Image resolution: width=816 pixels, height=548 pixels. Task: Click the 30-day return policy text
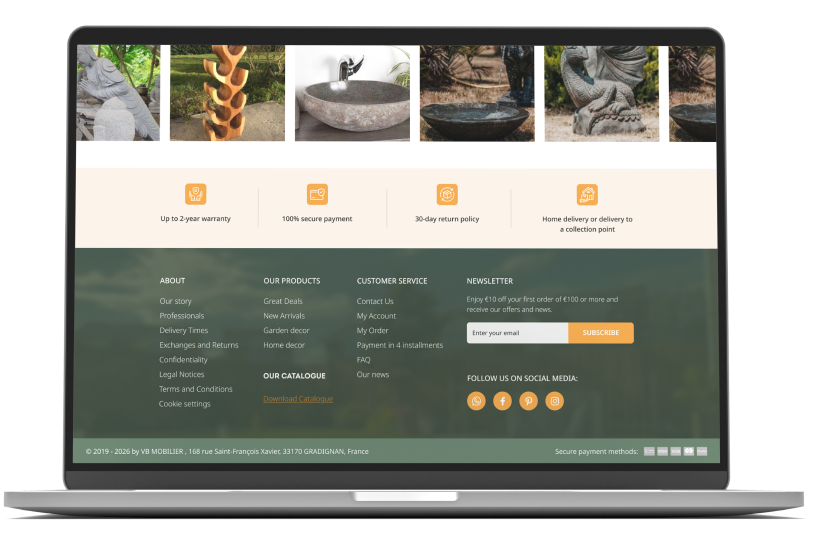[447, 219]
